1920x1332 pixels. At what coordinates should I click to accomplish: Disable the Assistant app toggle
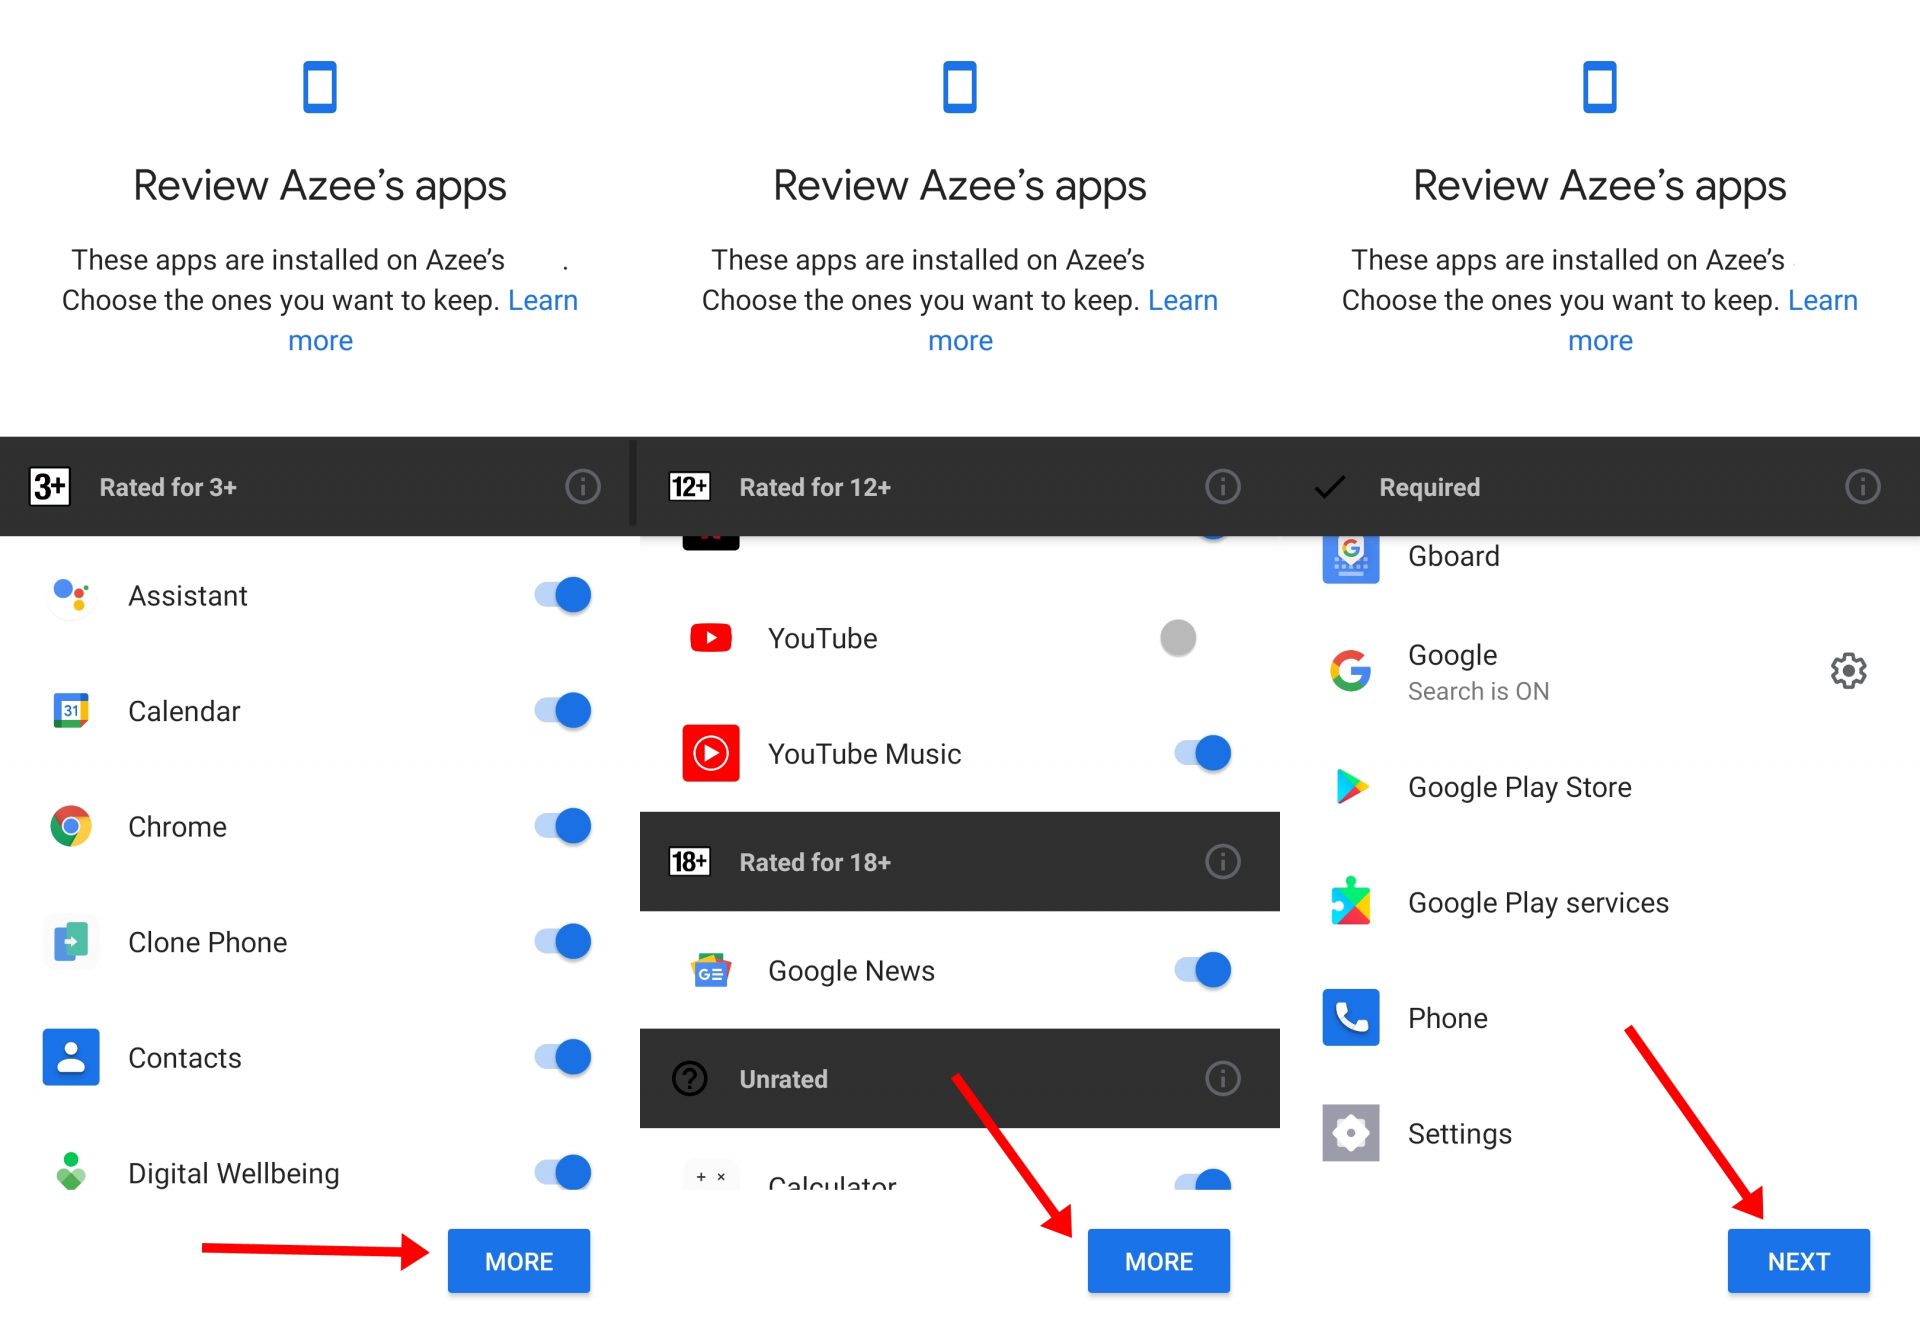coord(563,595)
